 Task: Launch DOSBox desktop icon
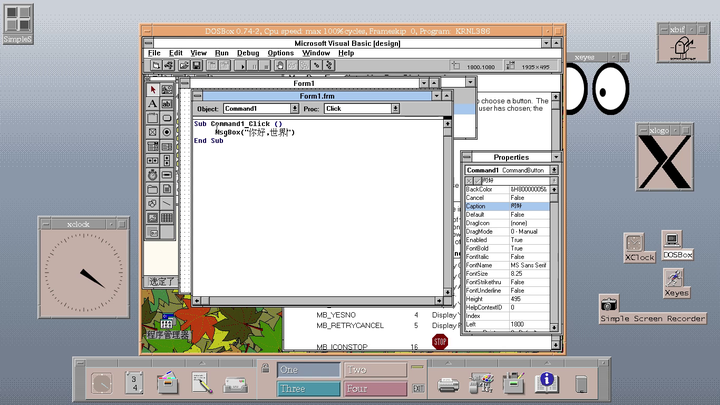click(671, 243)
